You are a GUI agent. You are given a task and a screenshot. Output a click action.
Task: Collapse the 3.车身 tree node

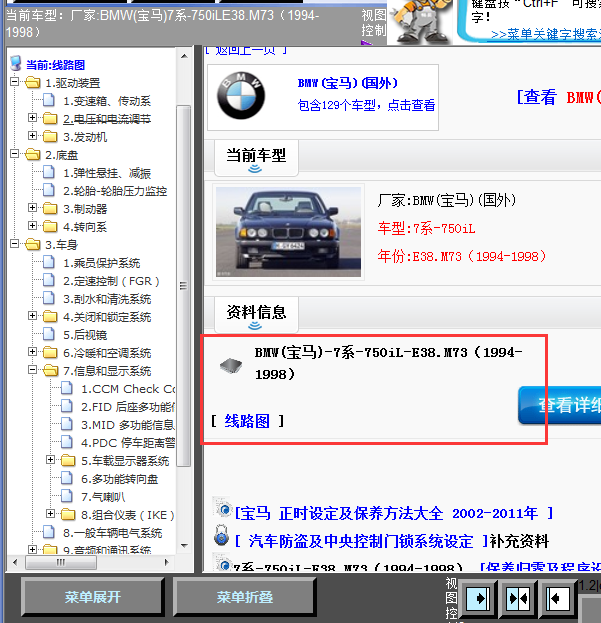14,244
